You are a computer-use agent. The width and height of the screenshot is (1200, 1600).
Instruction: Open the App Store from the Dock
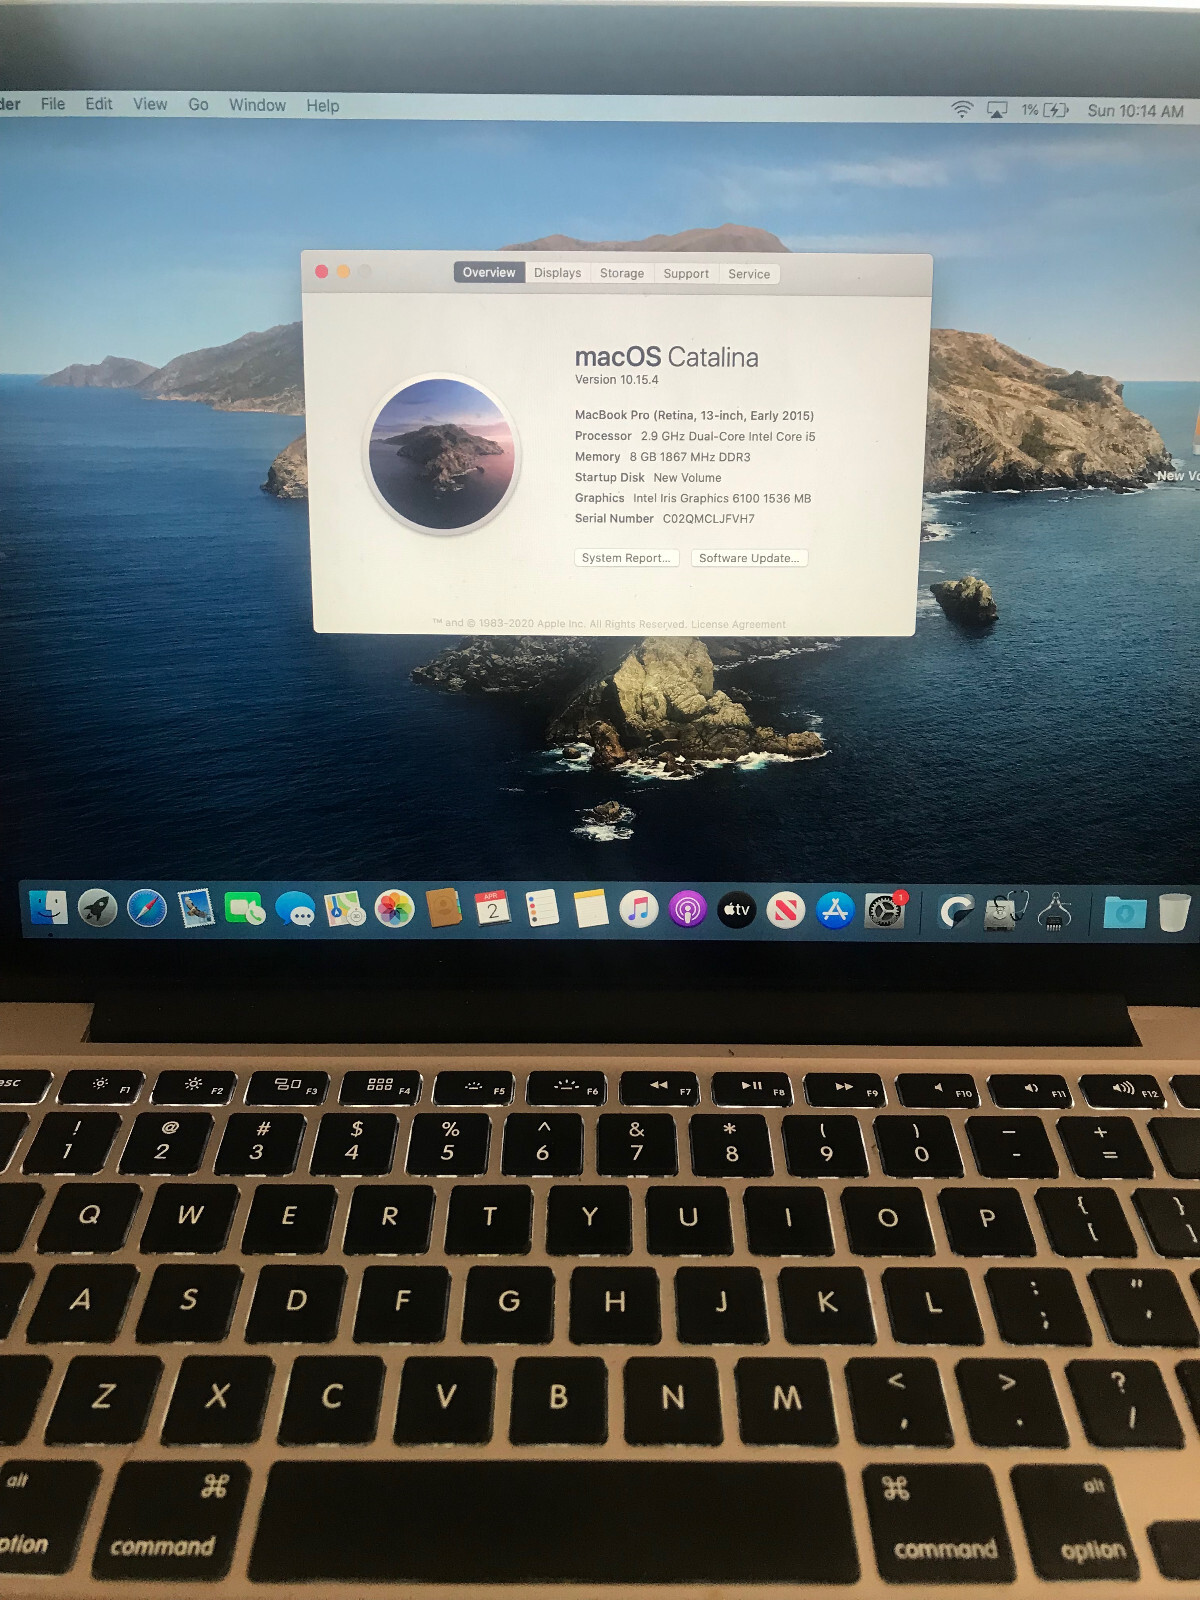coord(835,910)
